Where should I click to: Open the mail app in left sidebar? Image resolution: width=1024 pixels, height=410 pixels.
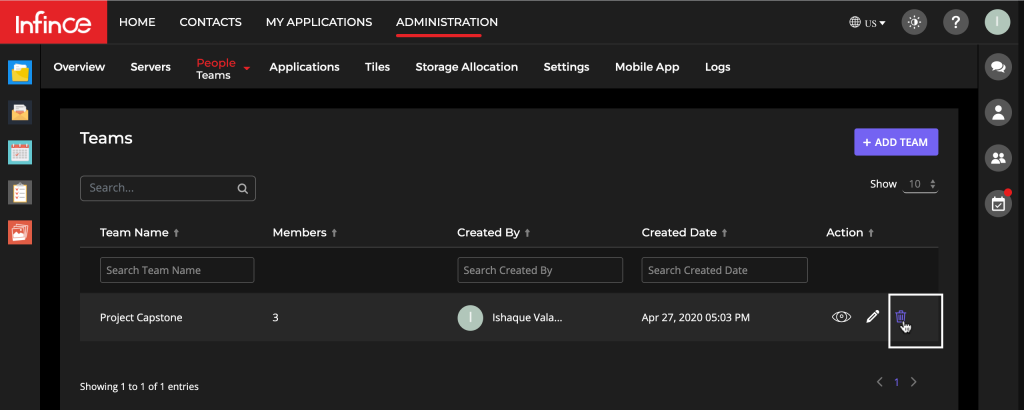point(20,112)
